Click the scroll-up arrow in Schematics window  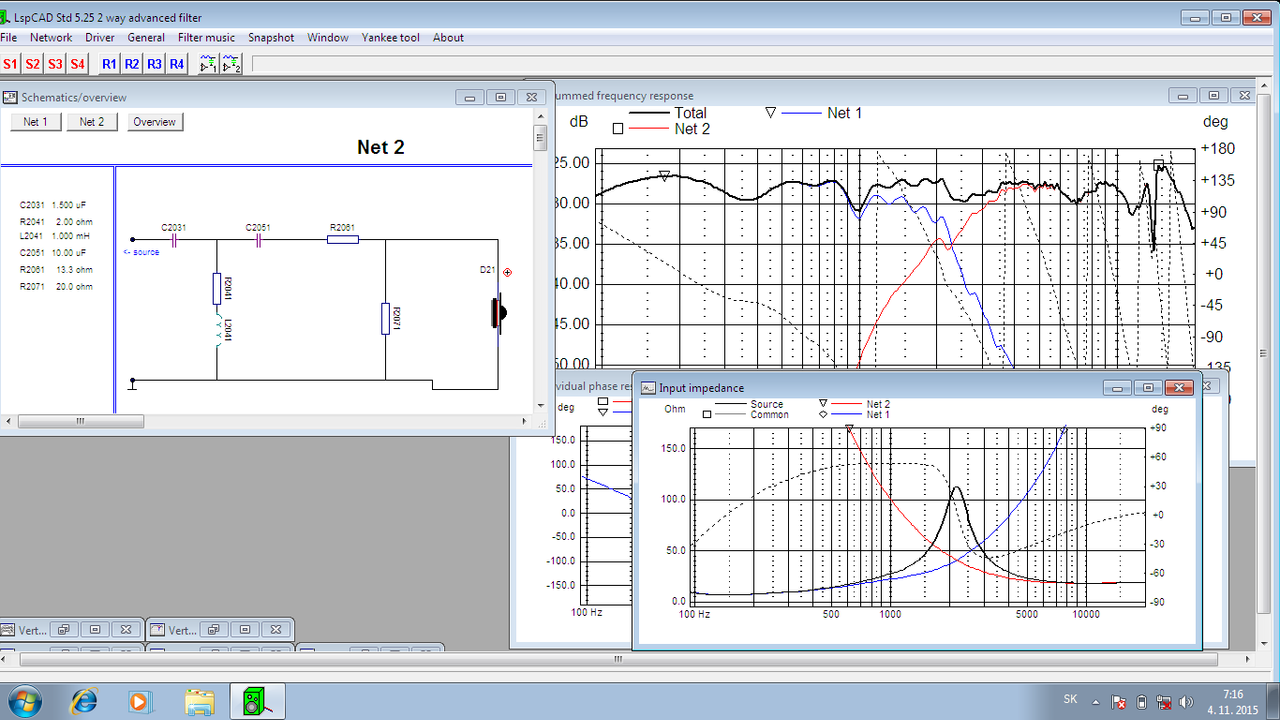tap(540, 118)
